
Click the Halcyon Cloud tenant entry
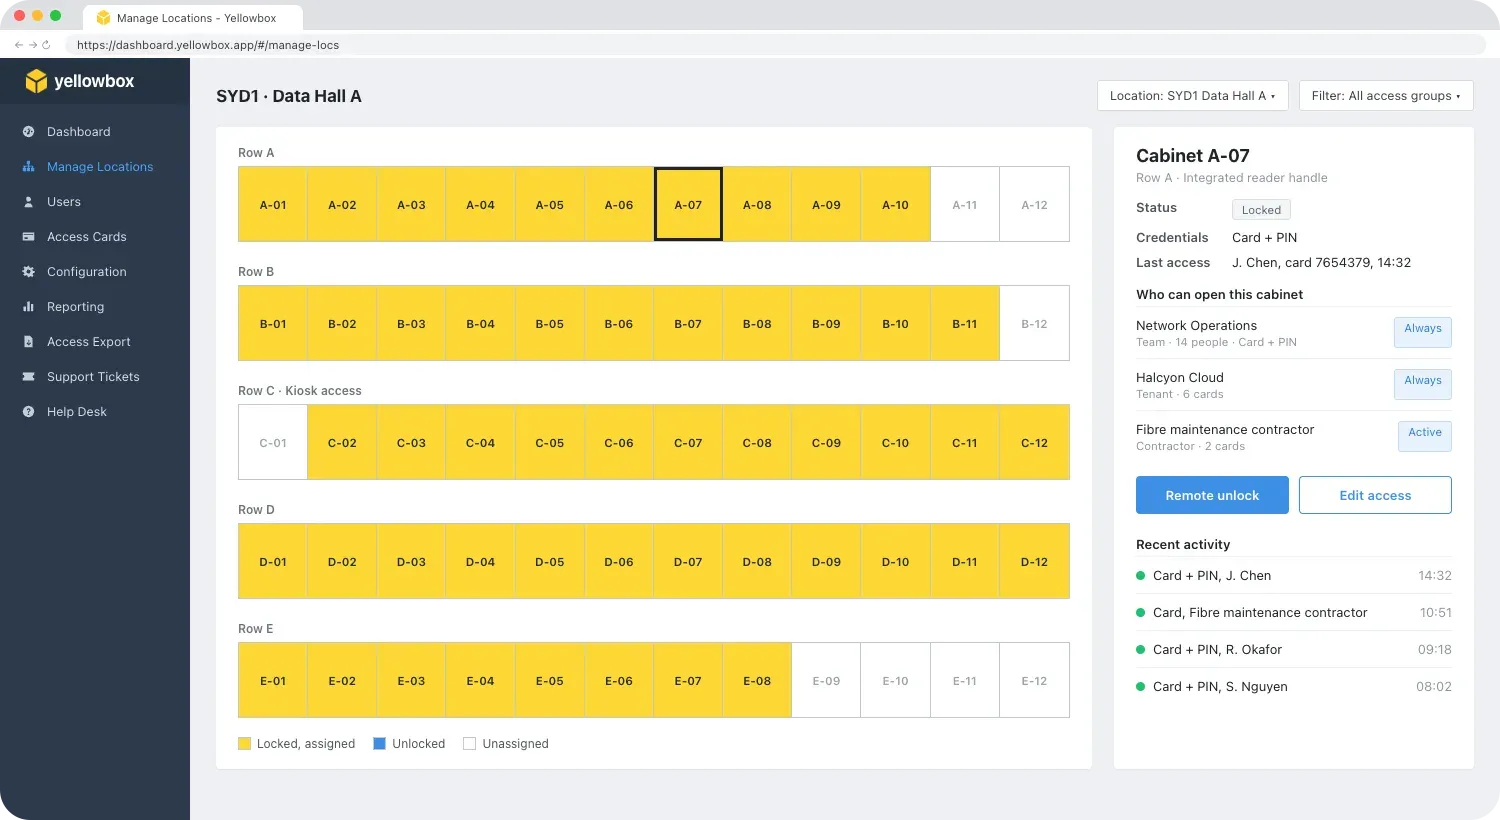[x=1294, y=385]
